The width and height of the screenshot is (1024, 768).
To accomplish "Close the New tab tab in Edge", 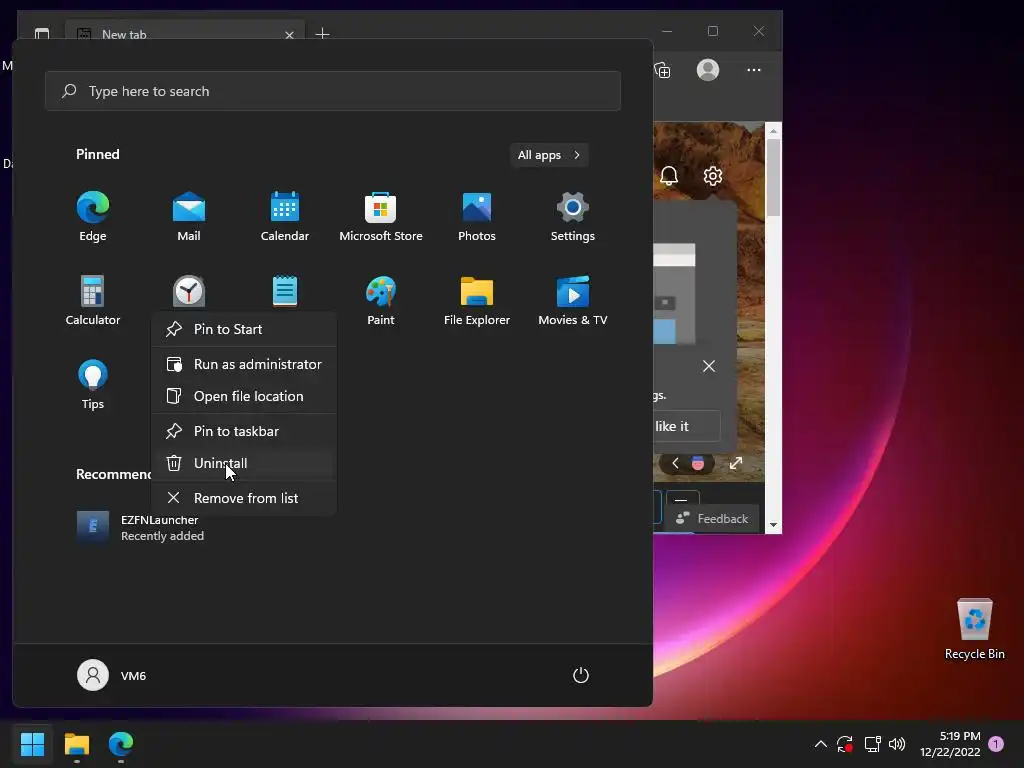I will 289,35.
